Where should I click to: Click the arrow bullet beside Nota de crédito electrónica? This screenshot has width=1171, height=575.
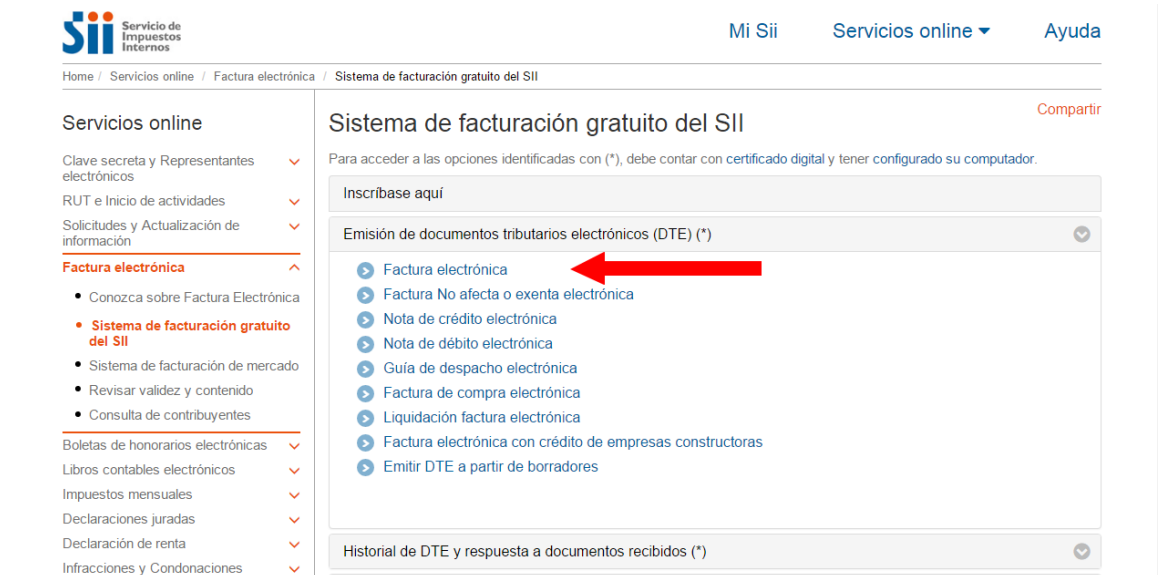pos(365,320)
